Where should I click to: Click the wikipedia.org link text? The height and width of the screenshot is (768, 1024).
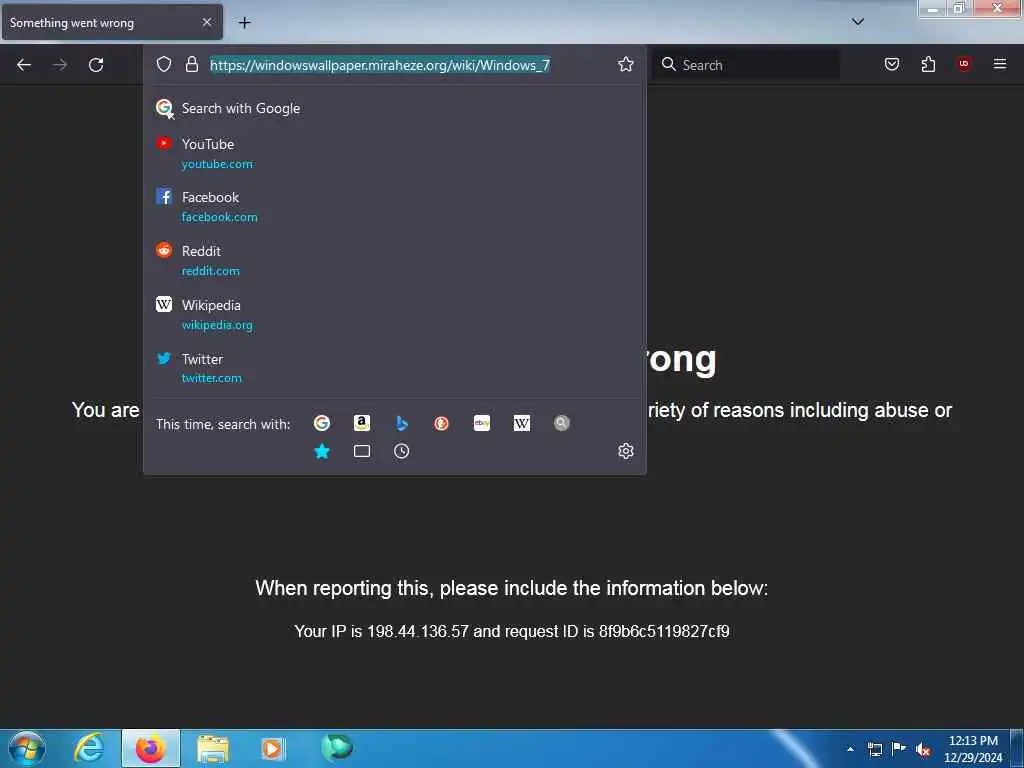[x=217, y=325]
